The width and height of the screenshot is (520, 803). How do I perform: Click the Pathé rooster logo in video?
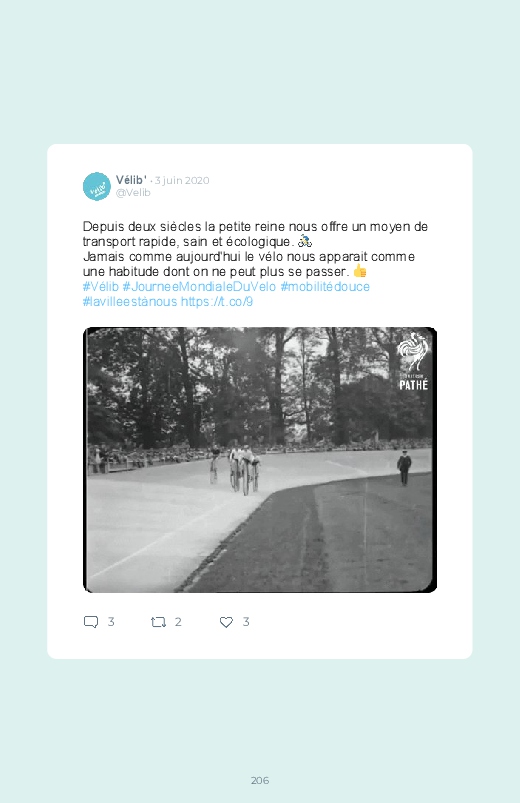413,361
